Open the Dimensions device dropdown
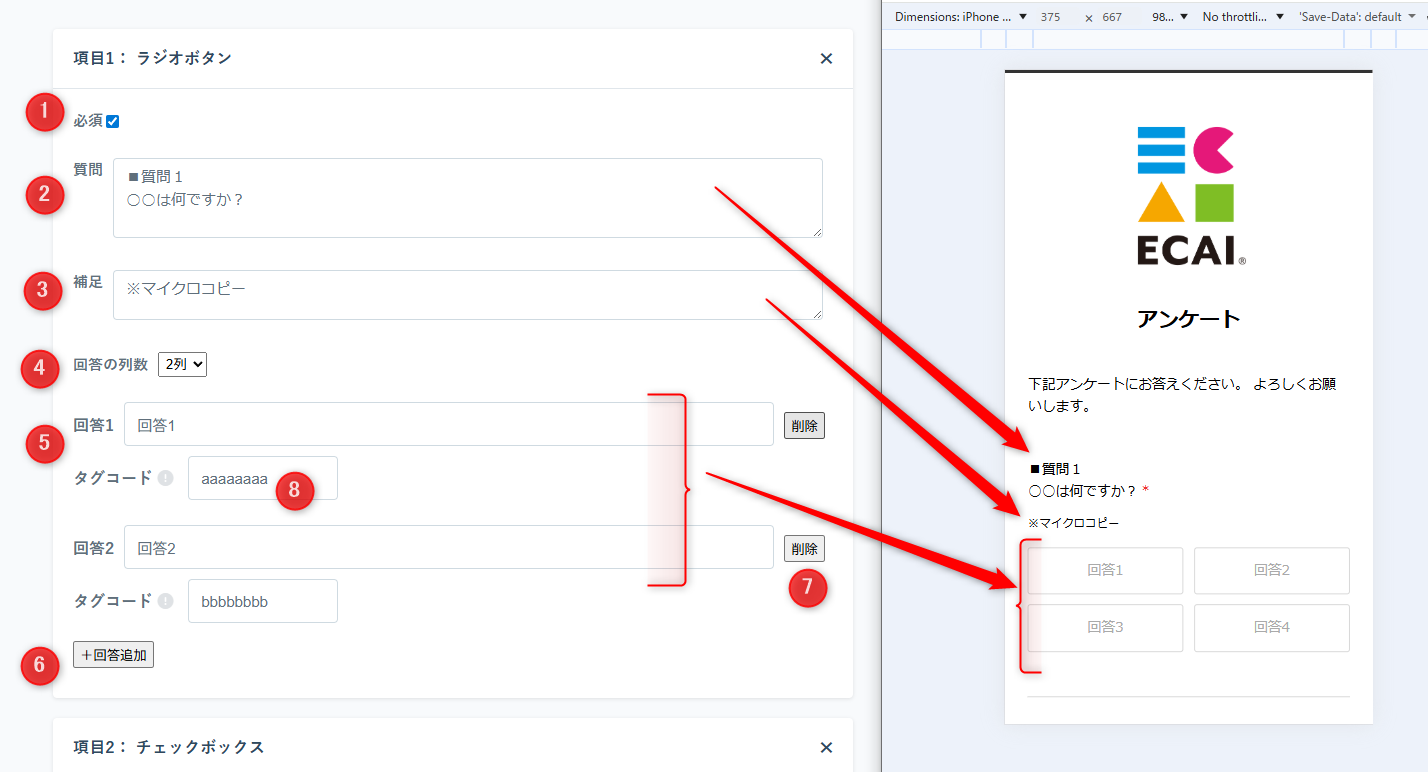The image size is (1428, 772). (960, 17)
